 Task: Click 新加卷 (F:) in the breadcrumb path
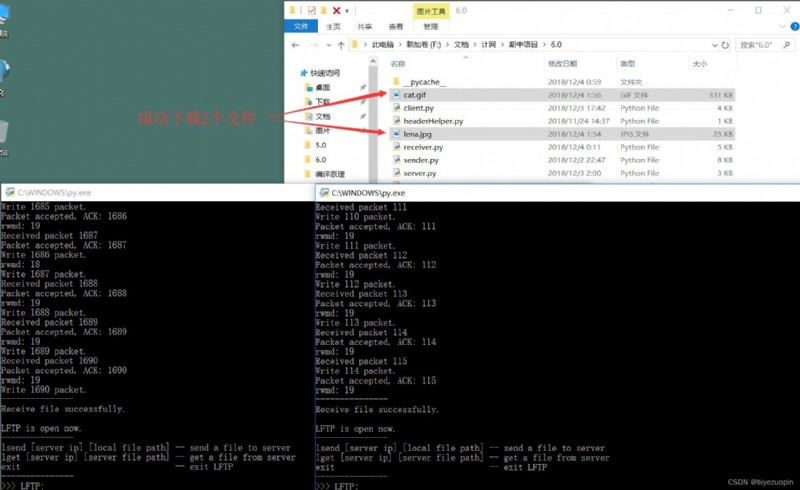423,45
